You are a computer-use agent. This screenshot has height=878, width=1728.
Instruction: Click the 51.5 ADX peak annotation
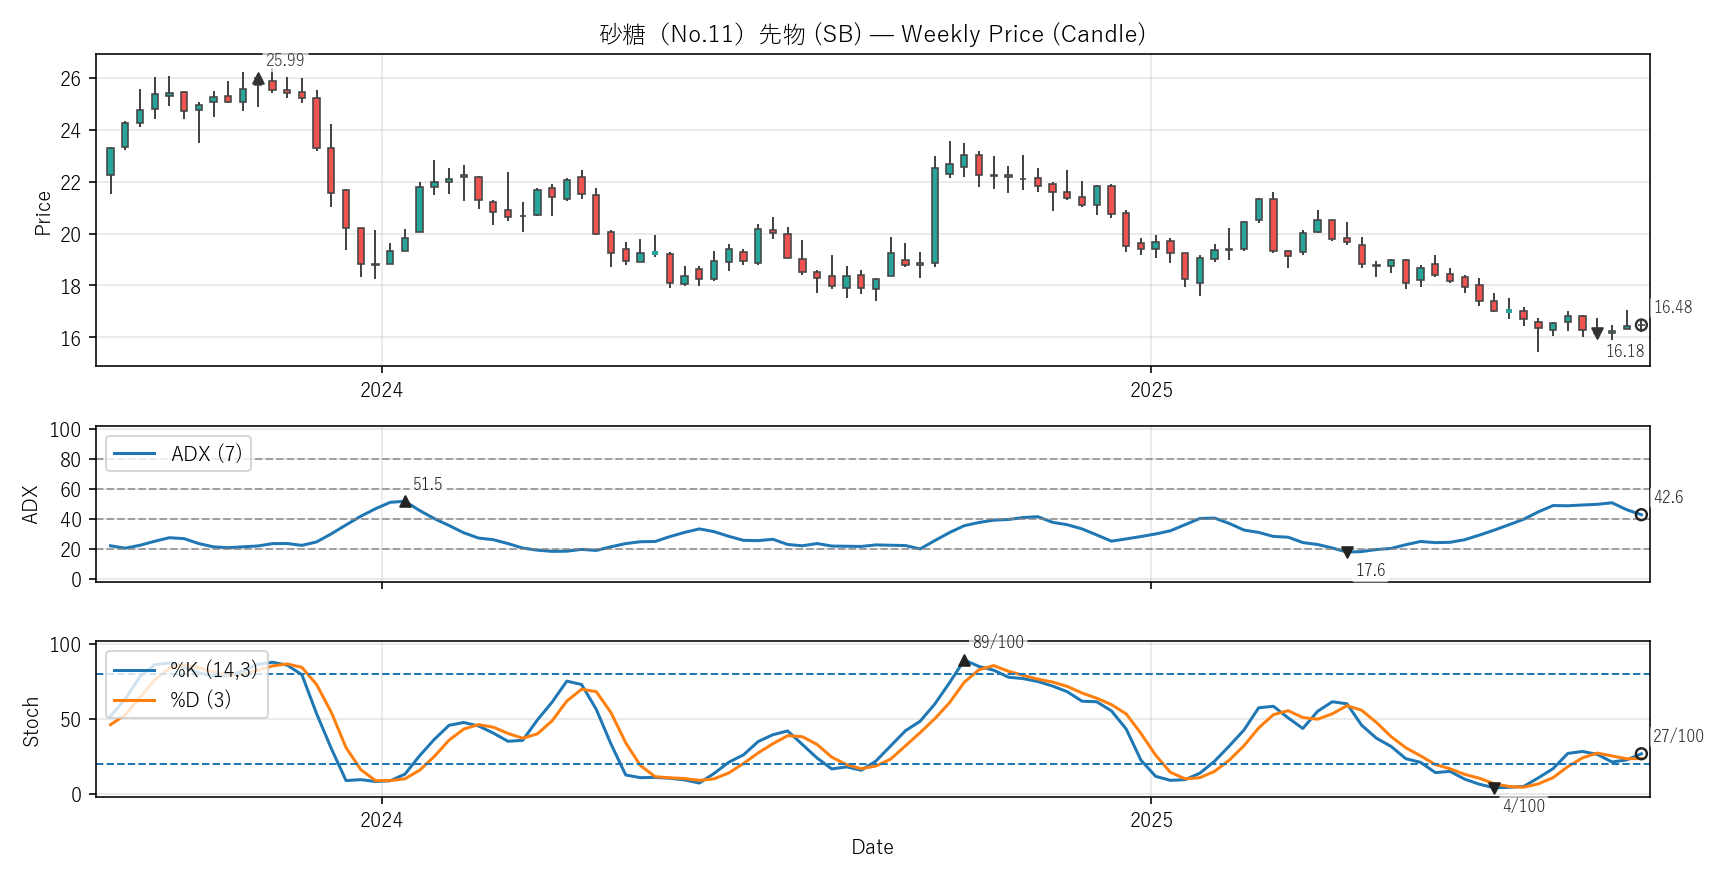point(427,485)
